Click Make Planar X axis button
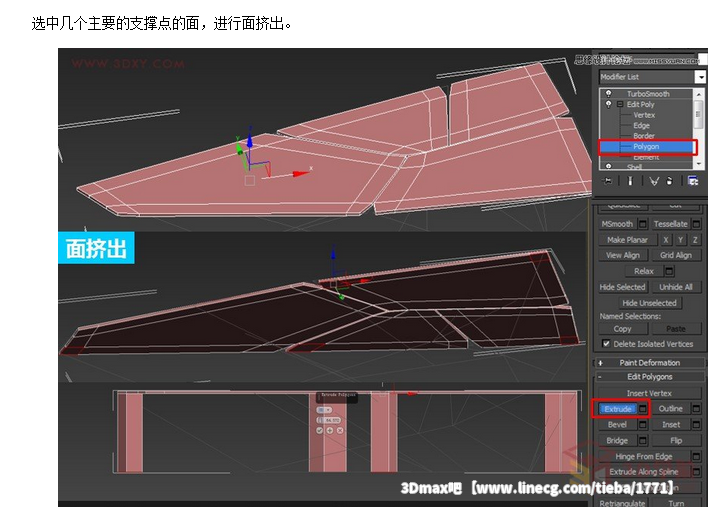This screenshot has height=507, width=713. click(666, 240)
